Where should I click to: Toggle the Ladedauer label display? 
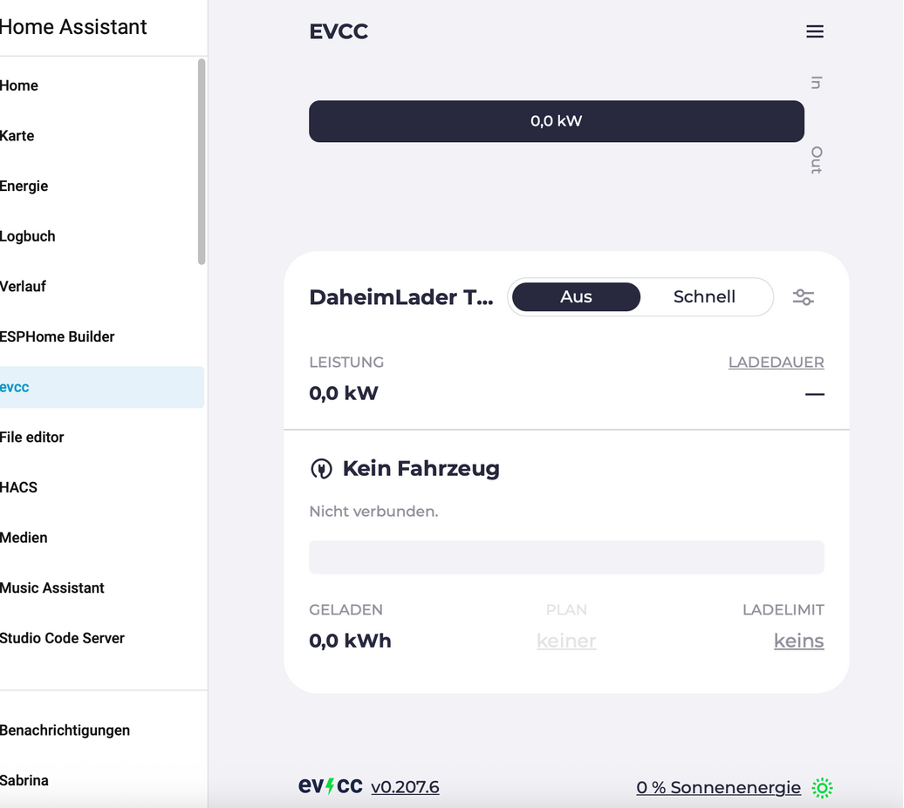pyautogui.click(x=776, y=362)
